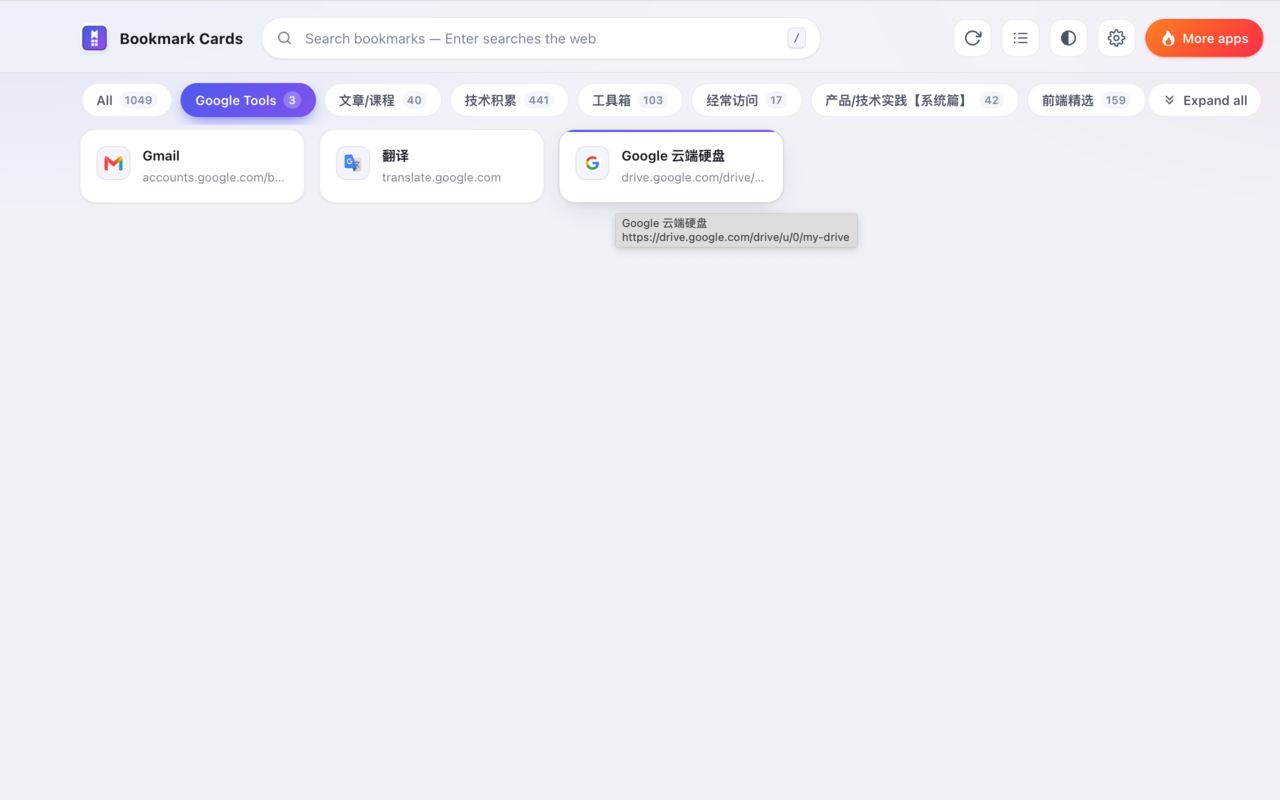Click the Bookmark Cards title text
Image resolution: width=1280 pixels, height=800 pixels.
coord(181,39)
